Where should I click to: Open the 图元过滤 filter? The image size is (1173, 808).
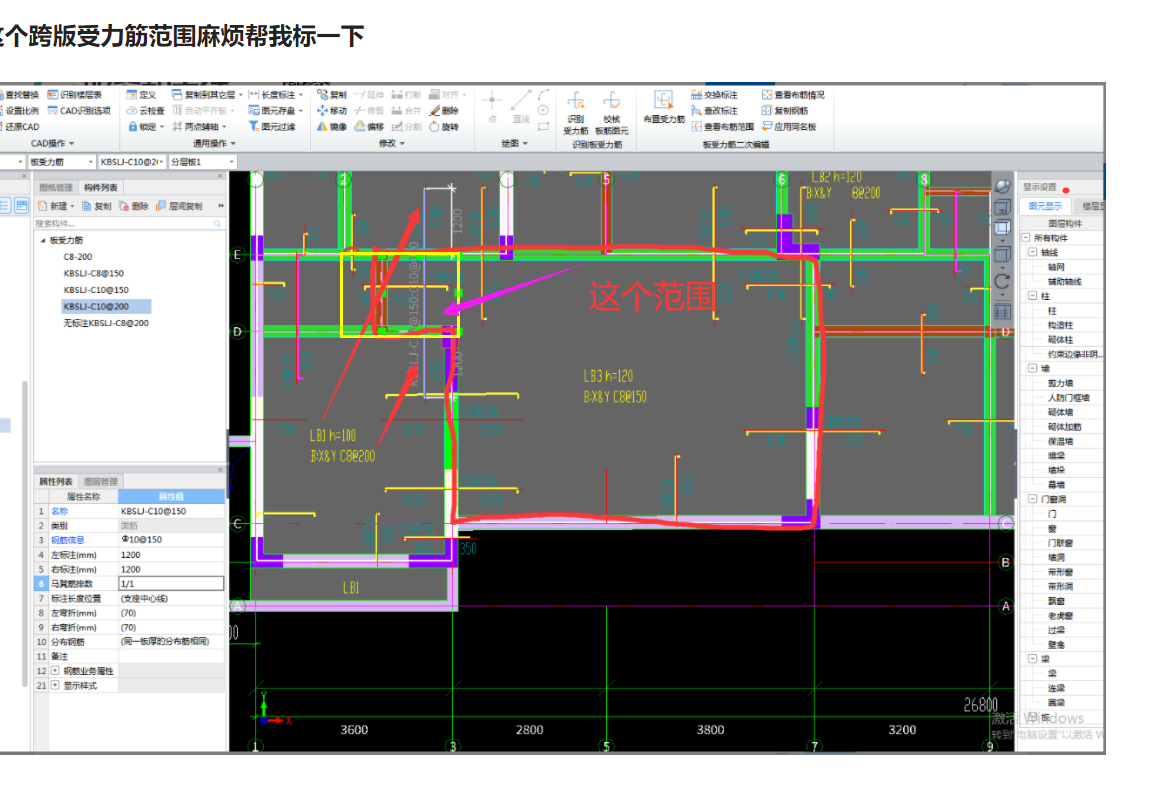(x=272, y=126)
